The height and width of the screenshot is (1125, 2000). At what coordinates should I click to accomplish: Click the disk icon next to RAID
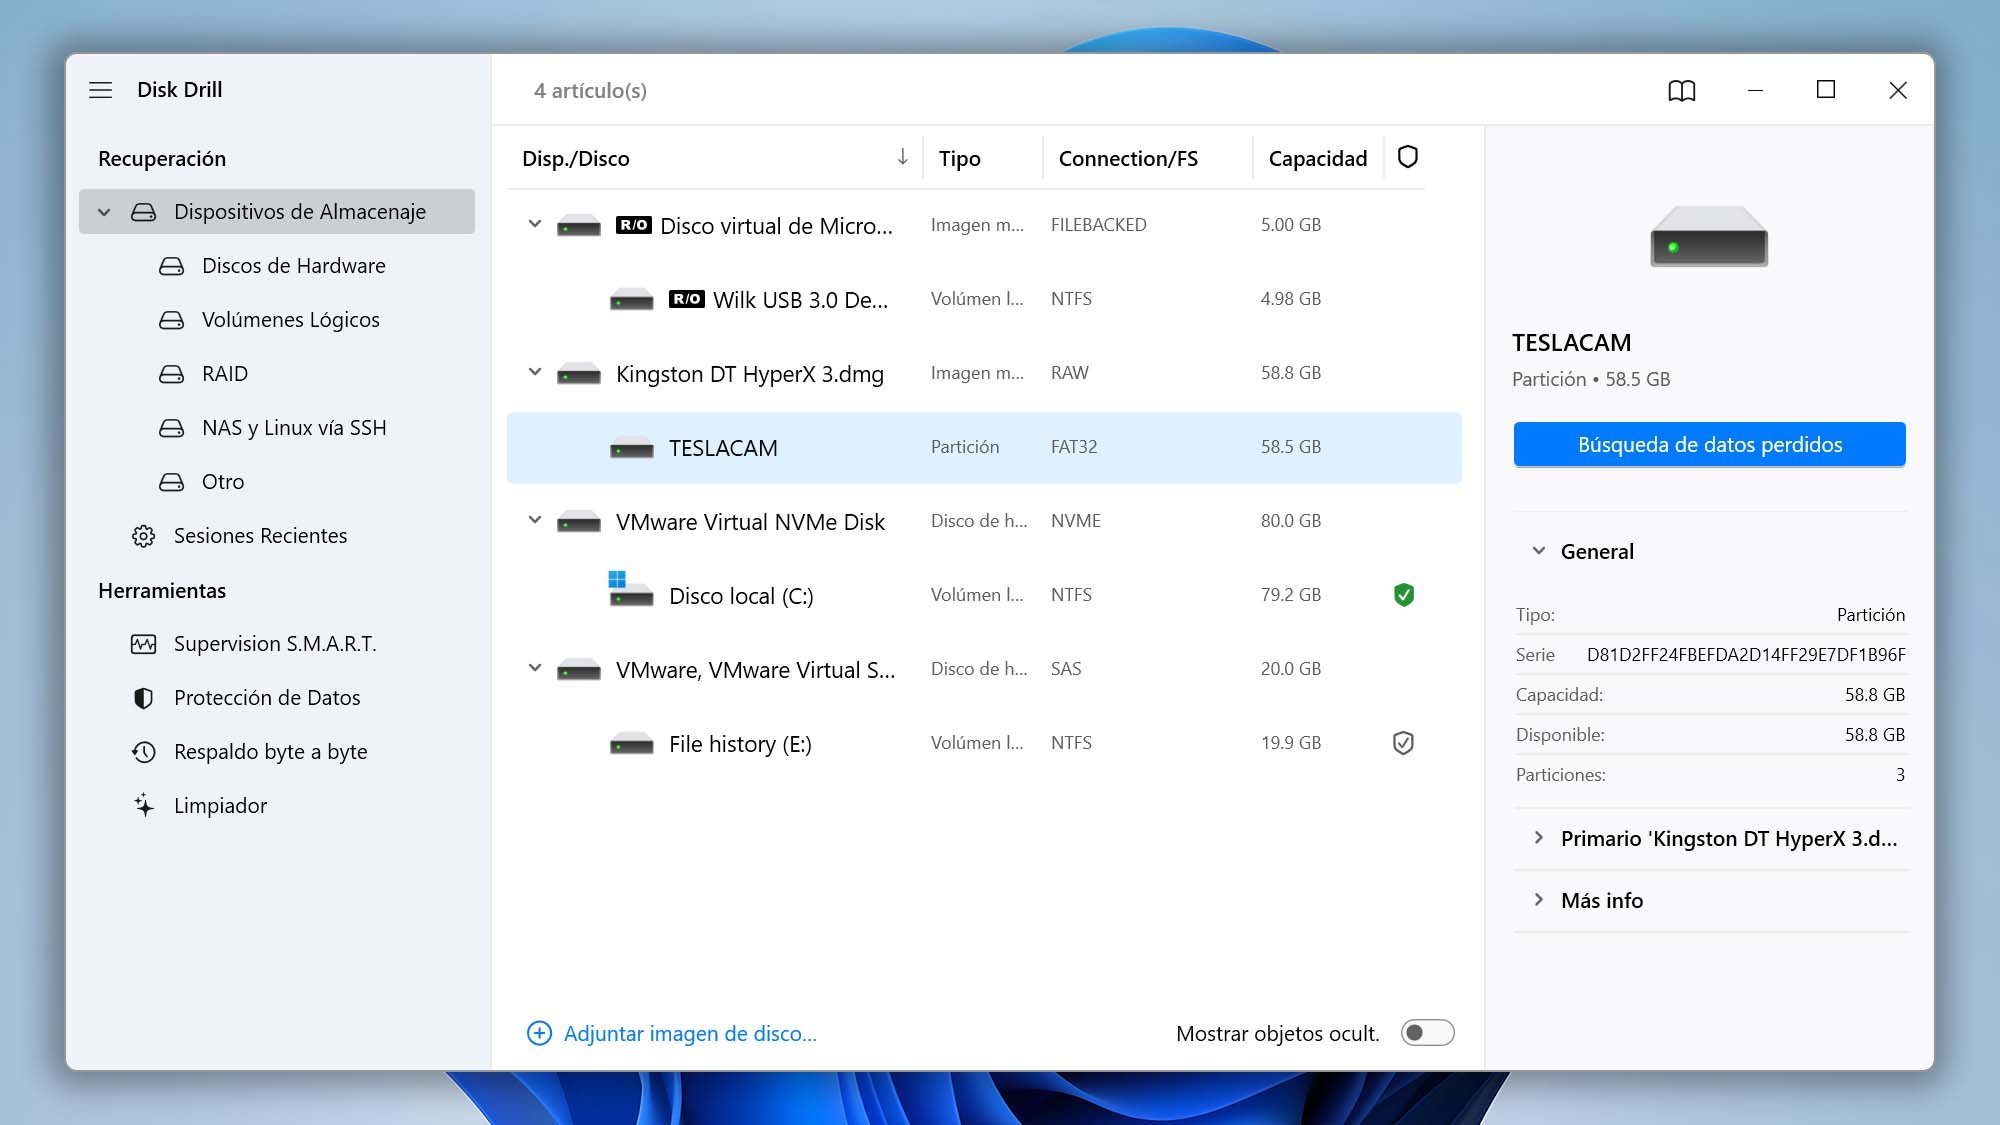pos(172,374)
